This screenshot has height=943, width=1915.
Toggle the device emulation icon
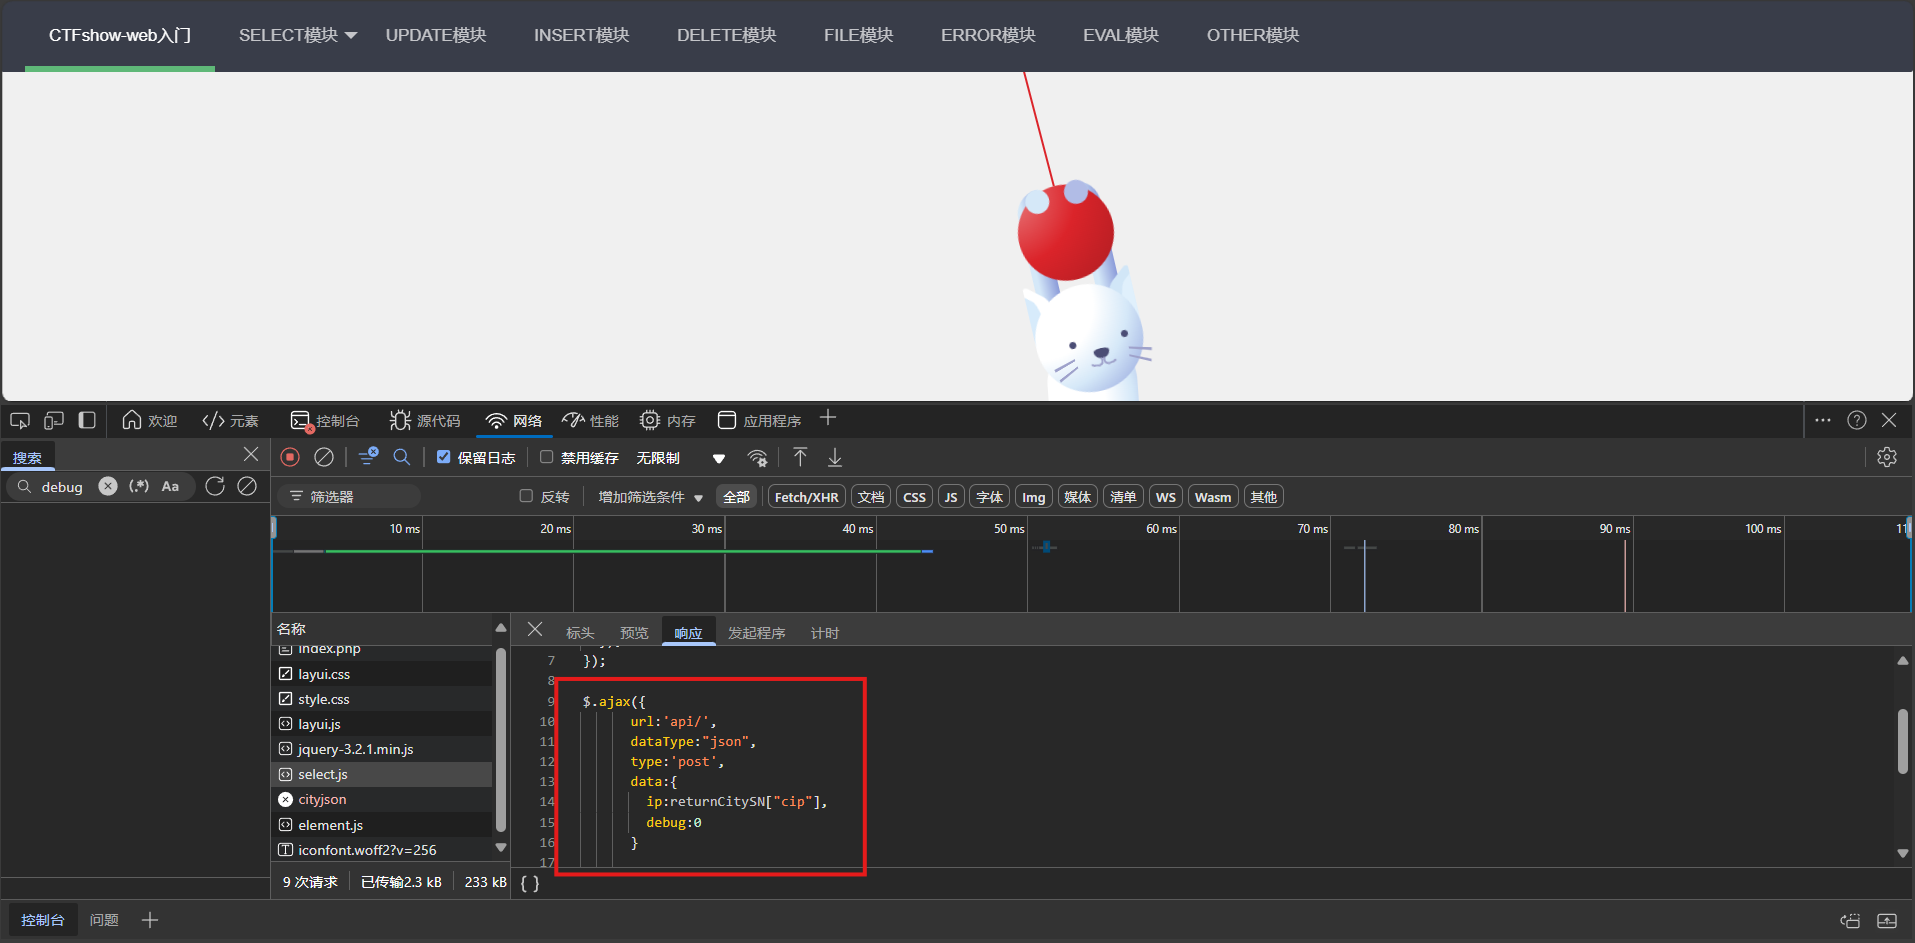point(54,421)
